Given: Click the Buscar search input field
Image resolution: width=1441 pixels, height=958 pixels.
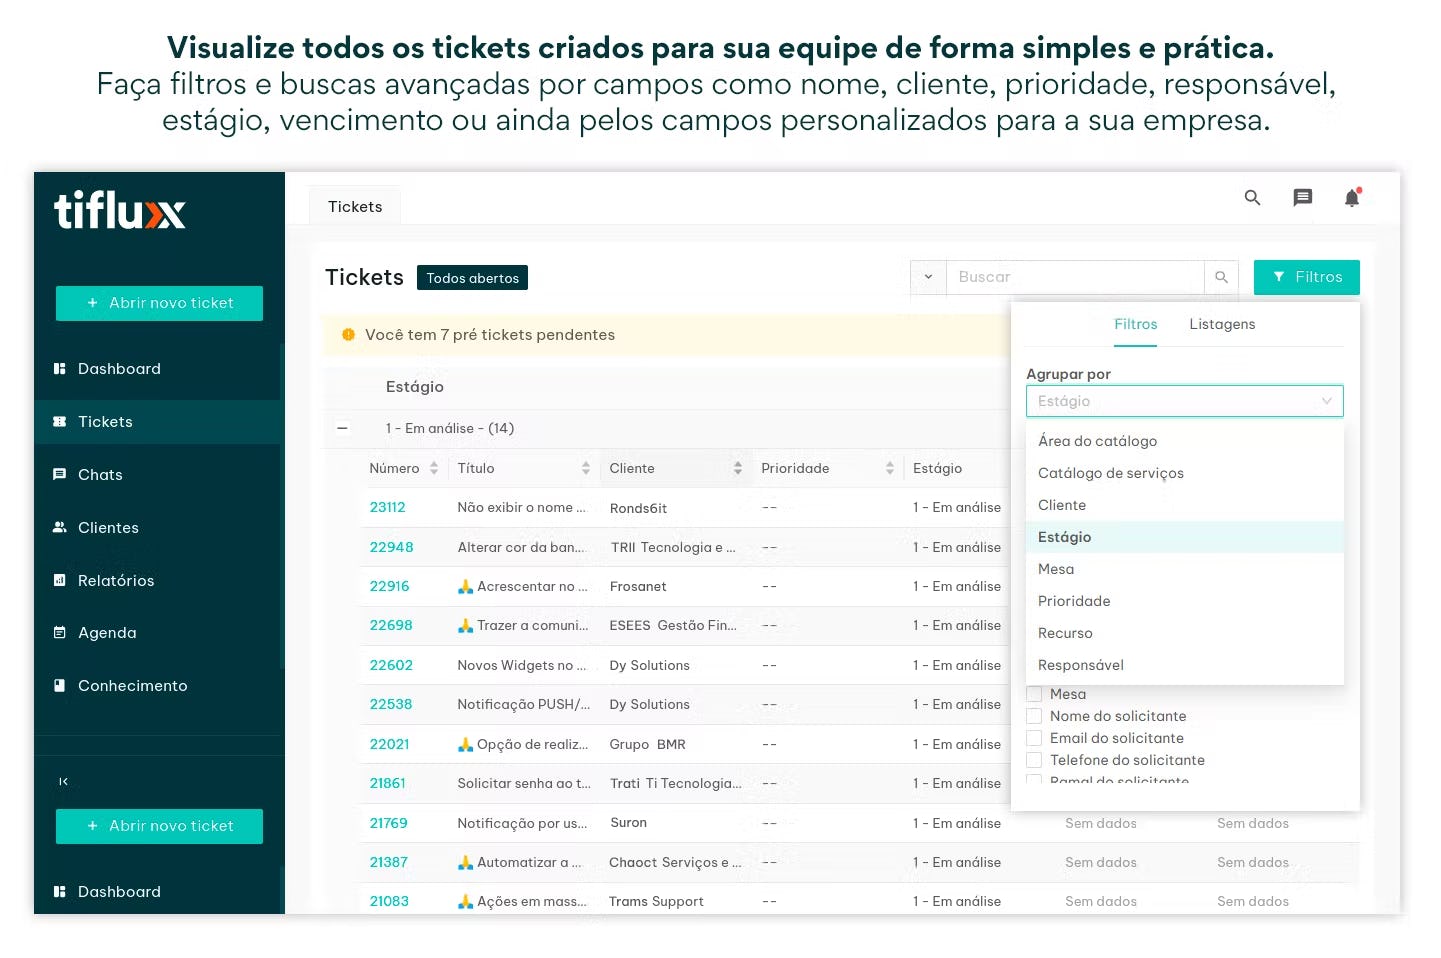Looking at the screenshot, I should pos(1075,277).
